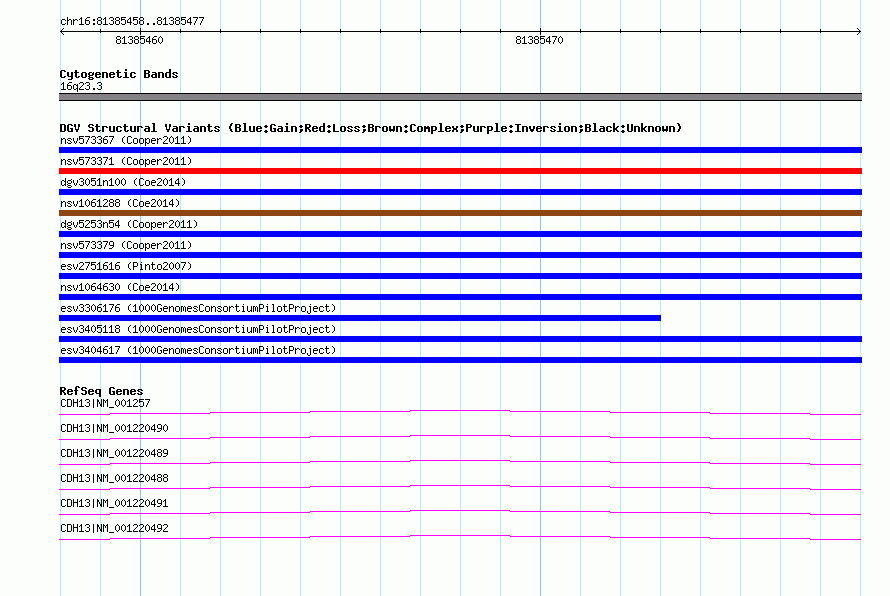Open variant esv3405118 1000Genomes label
The height and width of the screenshot is (596, 890).
tap(198, 329)
